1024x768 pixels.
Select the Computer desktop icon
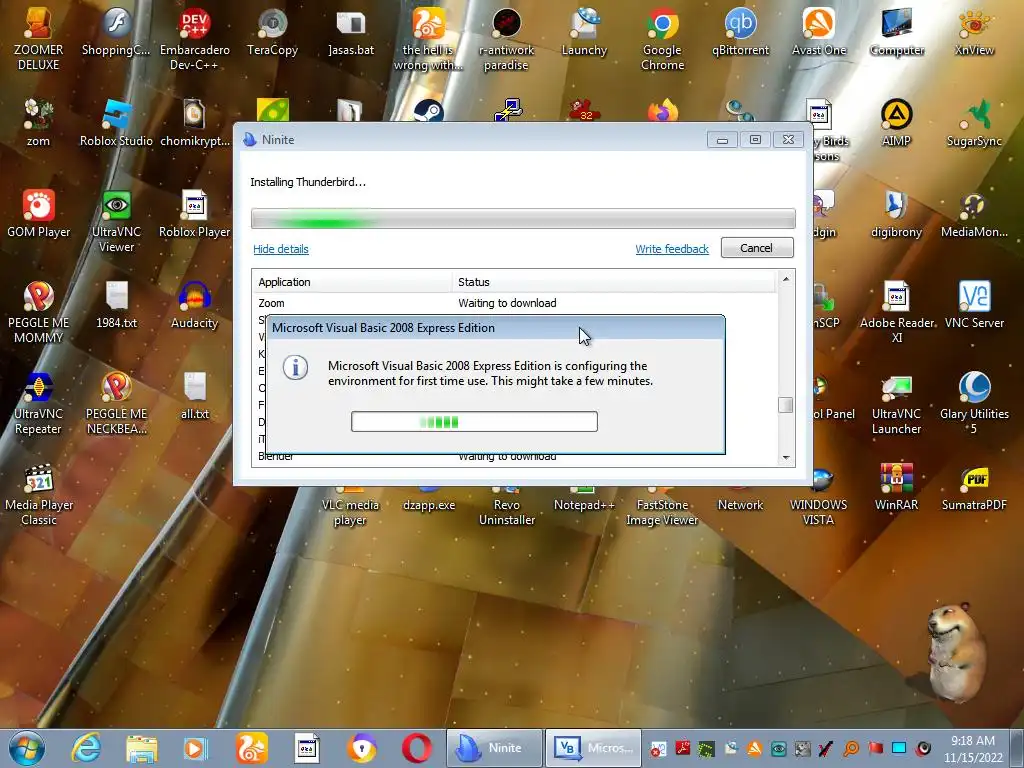pyautogui.click(x=897, y=31)
